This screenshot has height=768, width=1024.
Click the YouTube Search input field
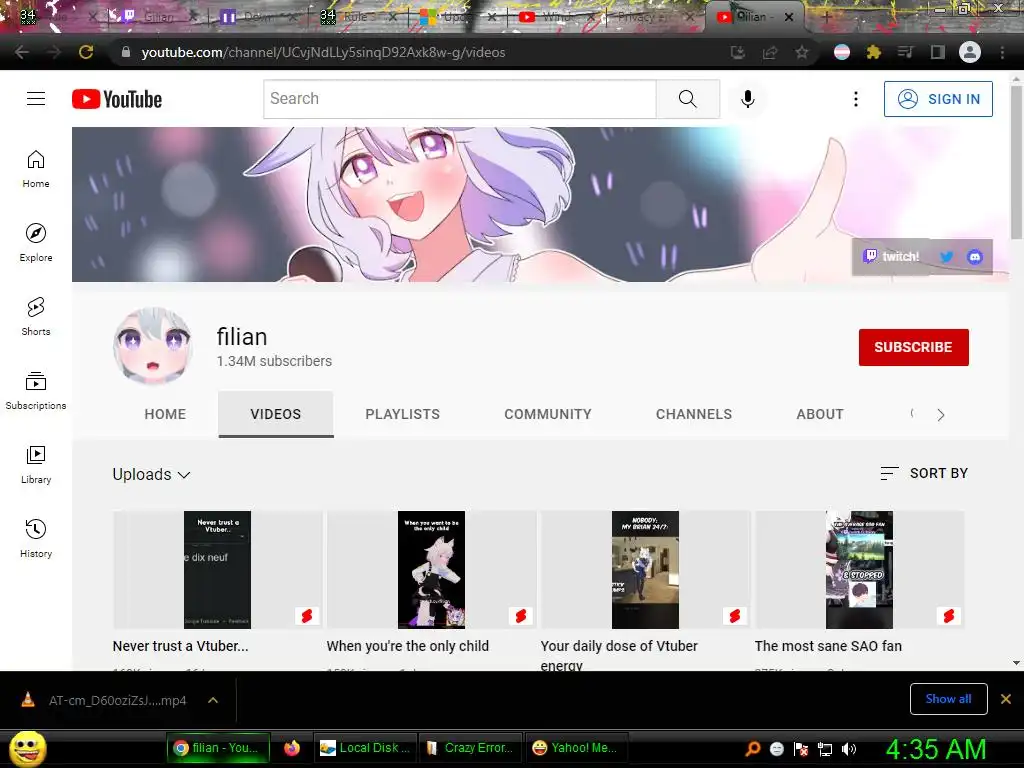pyautogui.click(x=460, y=99)
